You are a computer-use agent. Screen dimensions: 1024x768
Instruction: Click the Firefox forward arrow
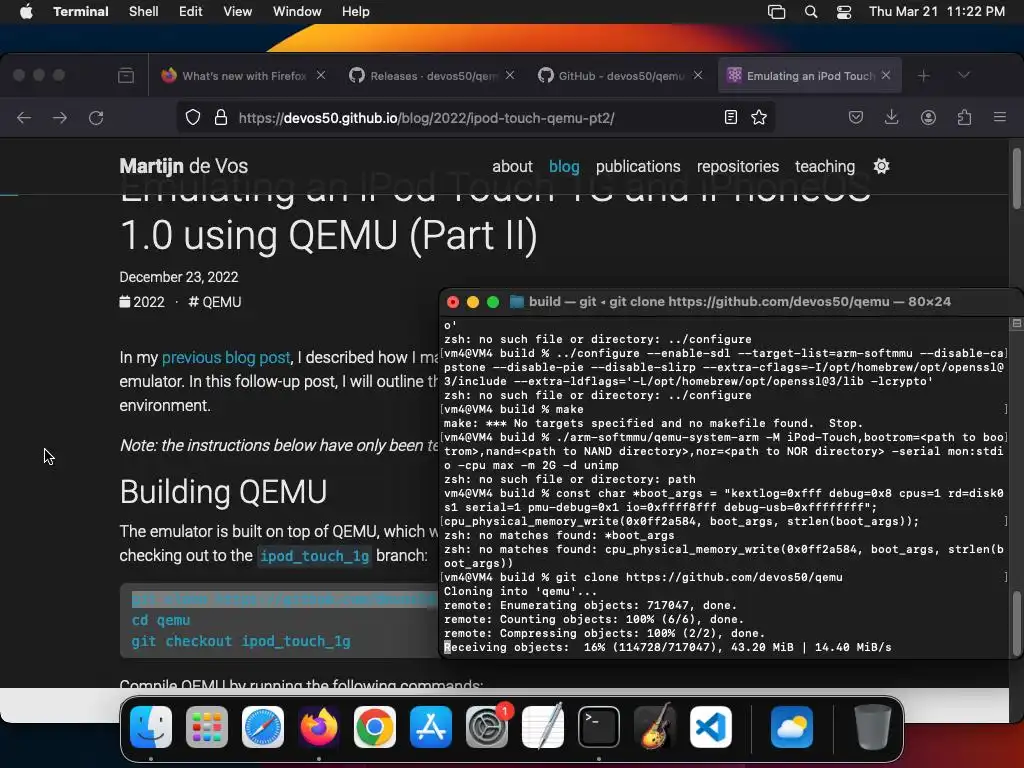pyautogui.click(x=59, y=118)
